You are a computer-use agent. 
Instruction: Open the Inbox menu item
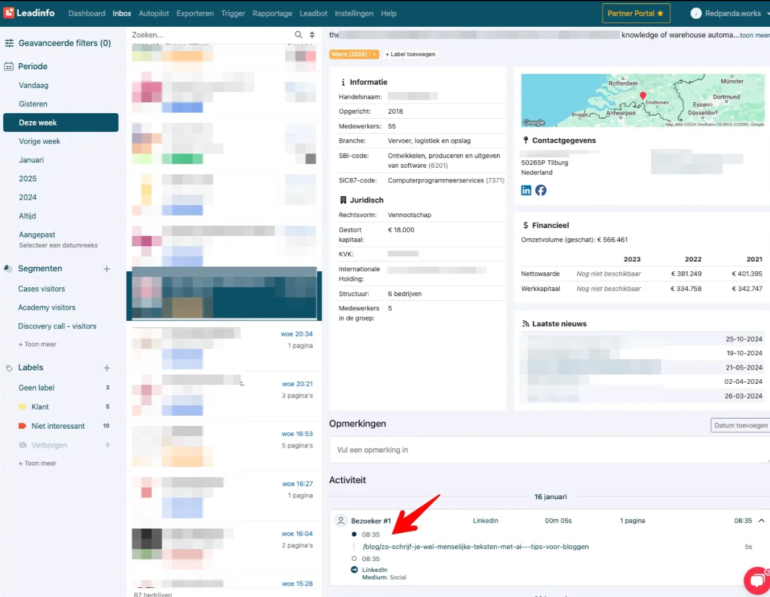point(122,13)
